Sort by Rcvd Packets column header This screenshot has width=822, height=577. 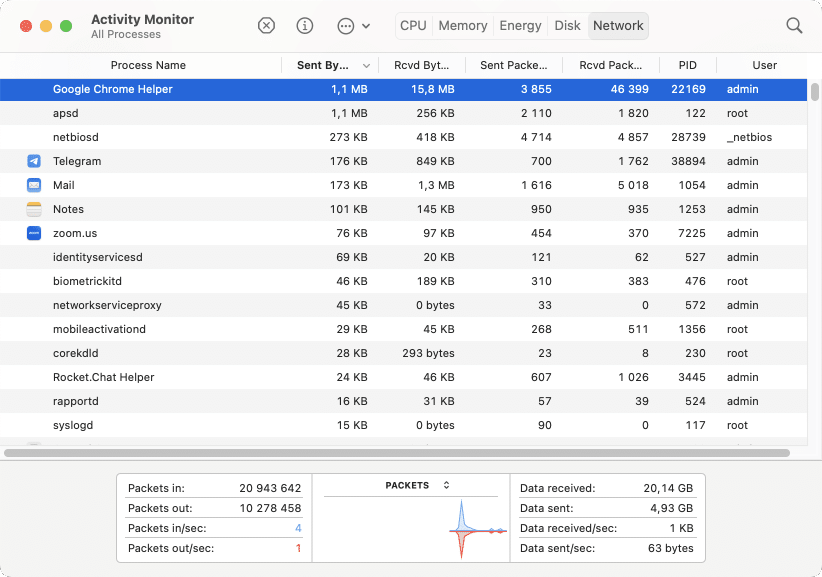610,66
